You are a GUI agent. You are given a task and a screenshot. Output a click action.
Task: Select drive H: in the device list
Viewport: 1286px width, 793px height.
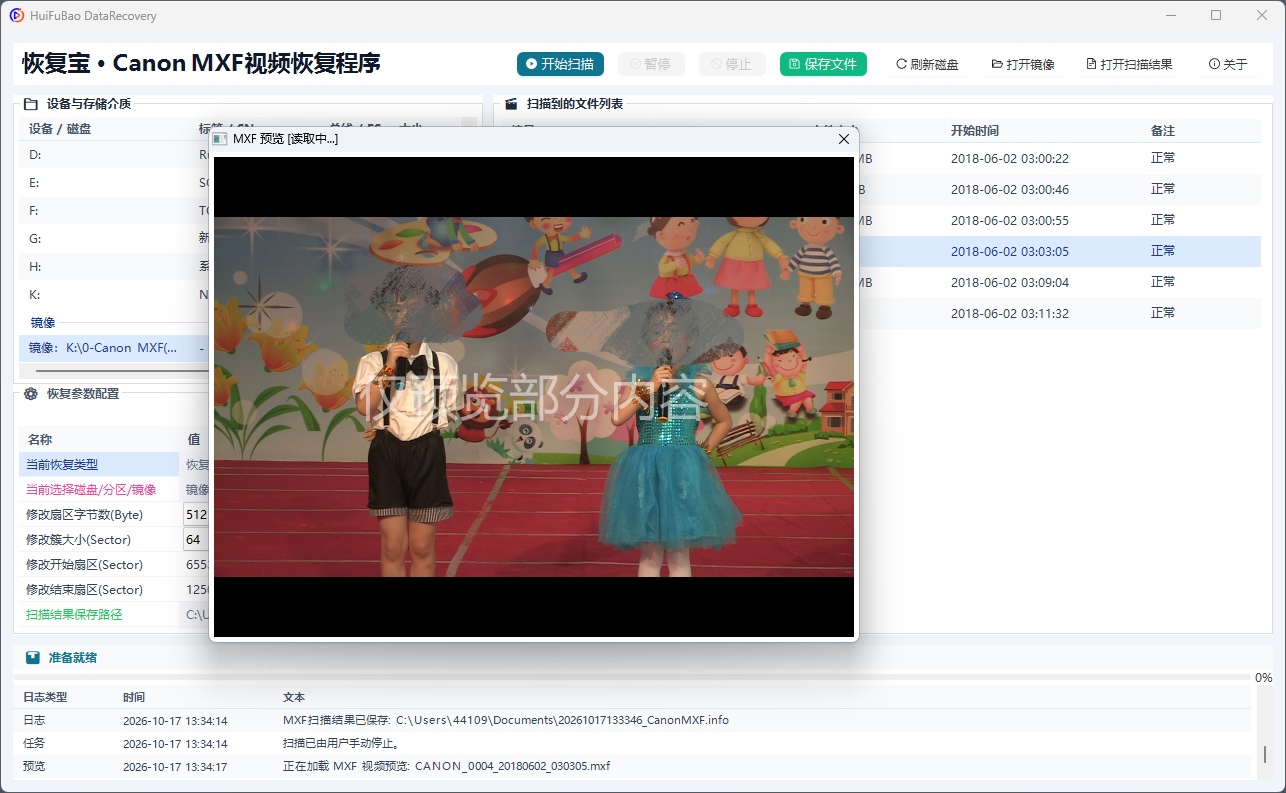[x=115, y=267]
